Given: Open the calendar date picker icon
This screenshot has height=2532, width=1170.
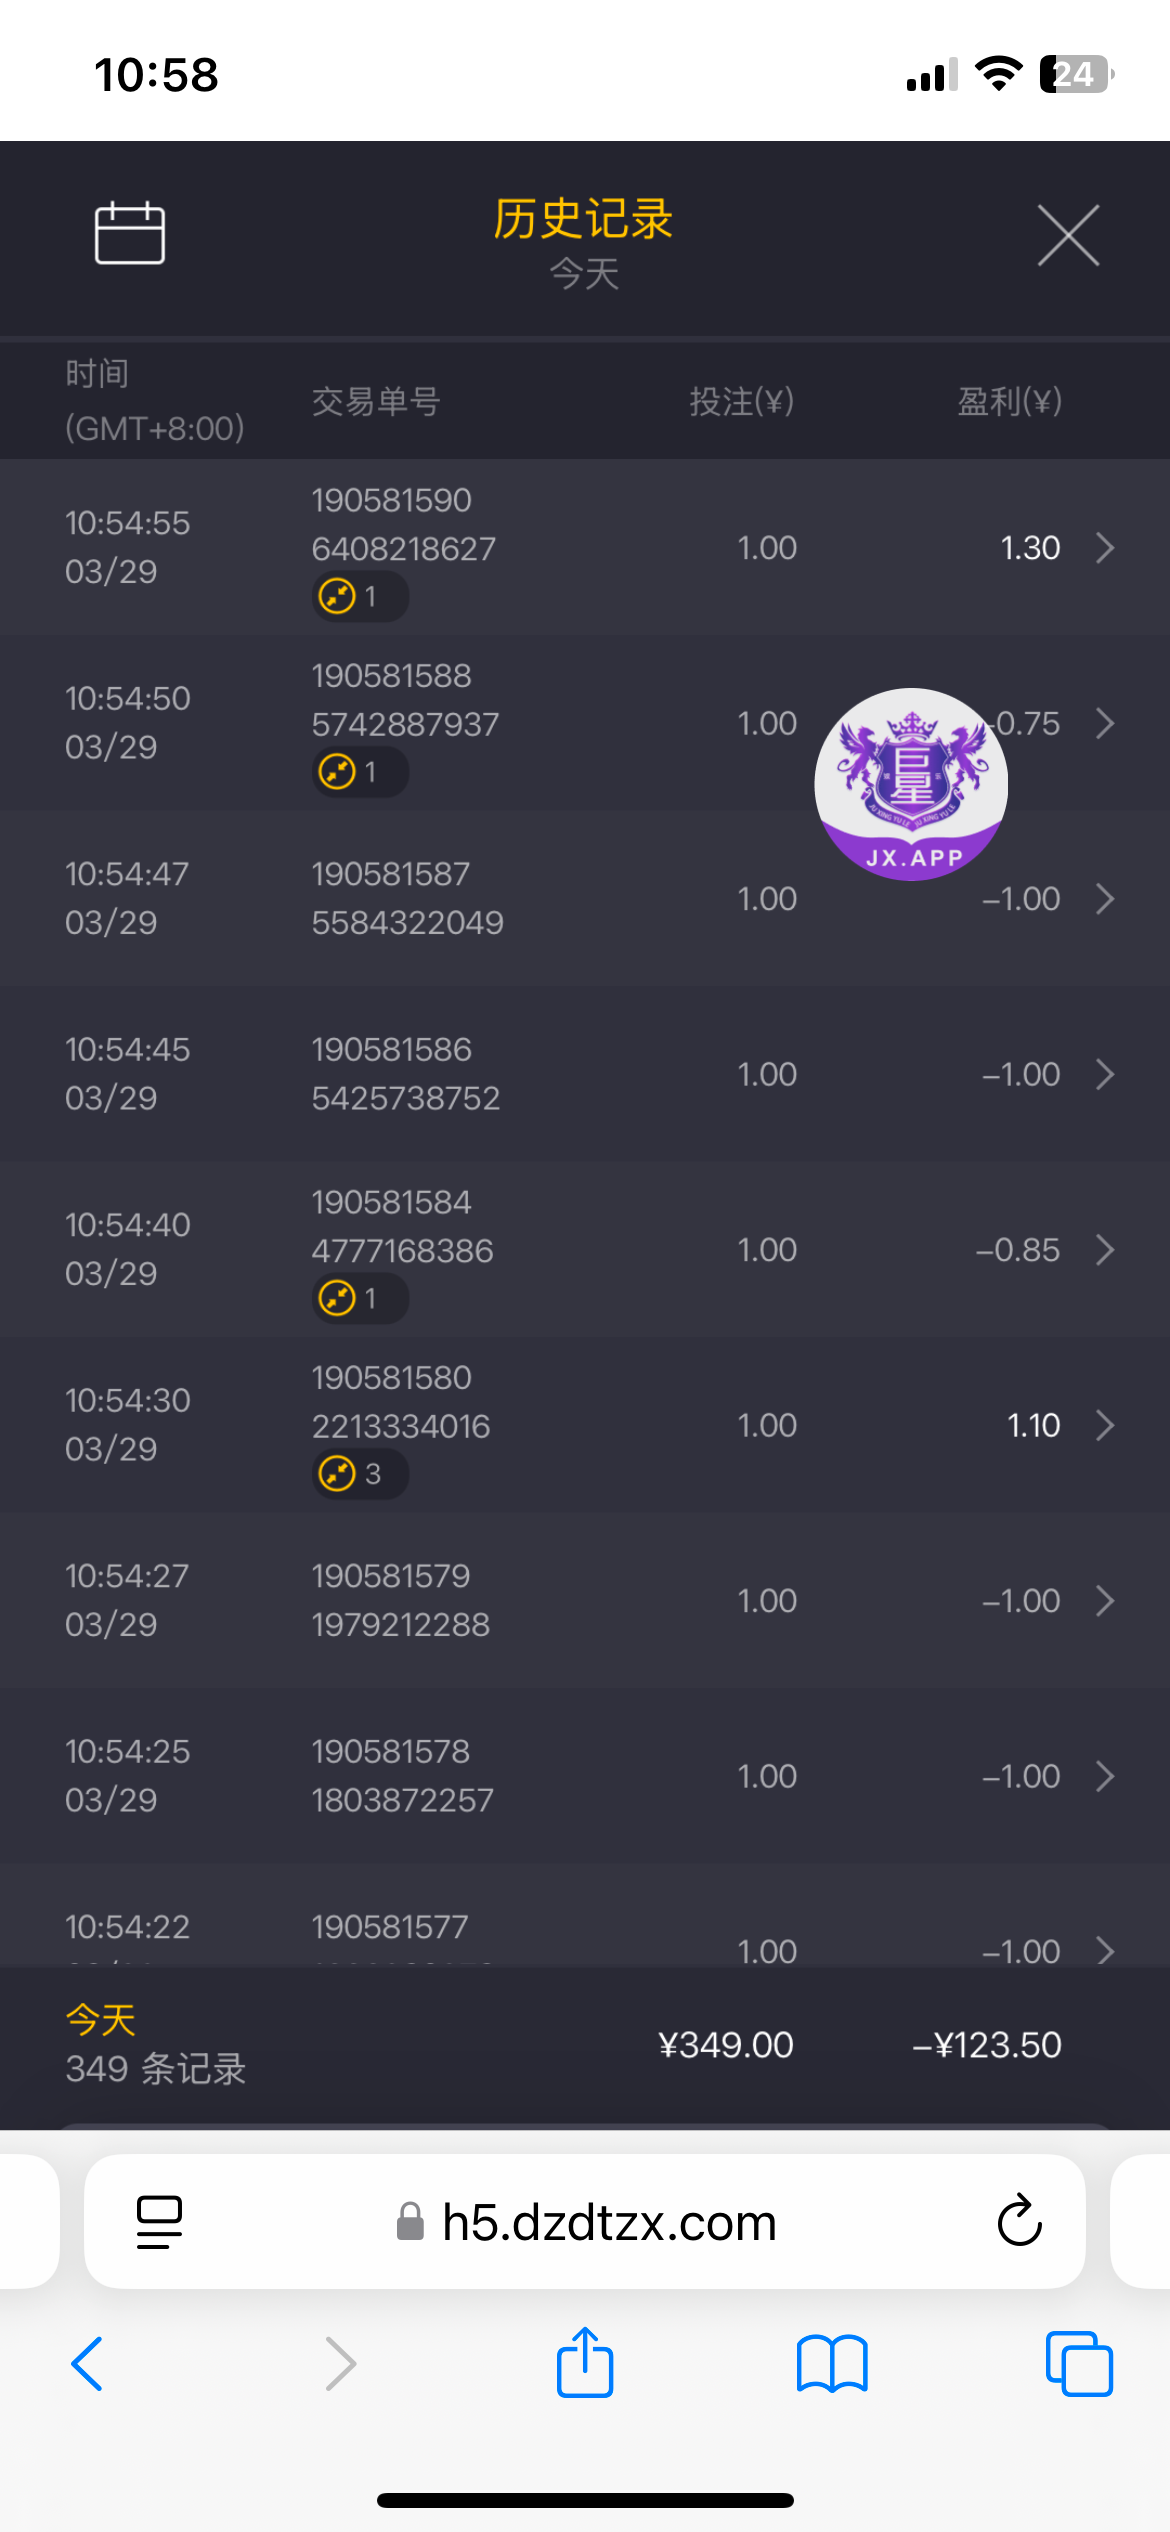Looking at the screenshot, I should pyautogui.click(x=129, y=233).
